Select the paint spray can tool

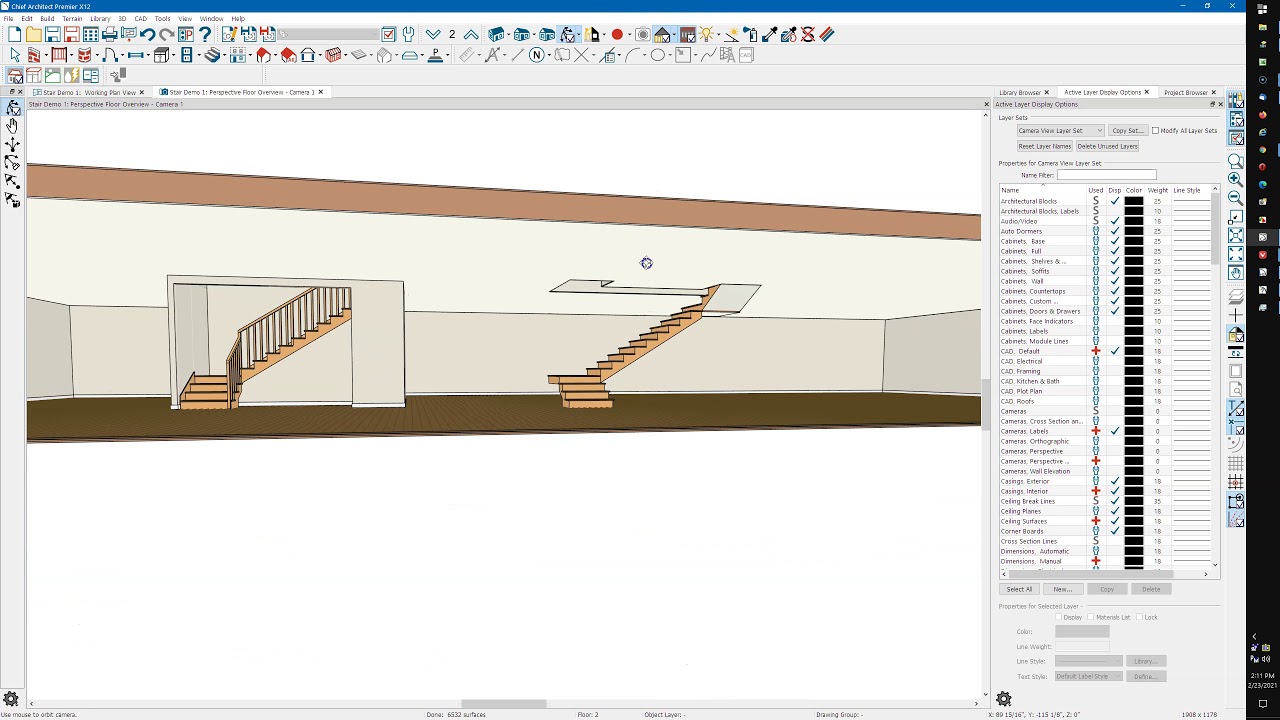click(x=750, y=35)
